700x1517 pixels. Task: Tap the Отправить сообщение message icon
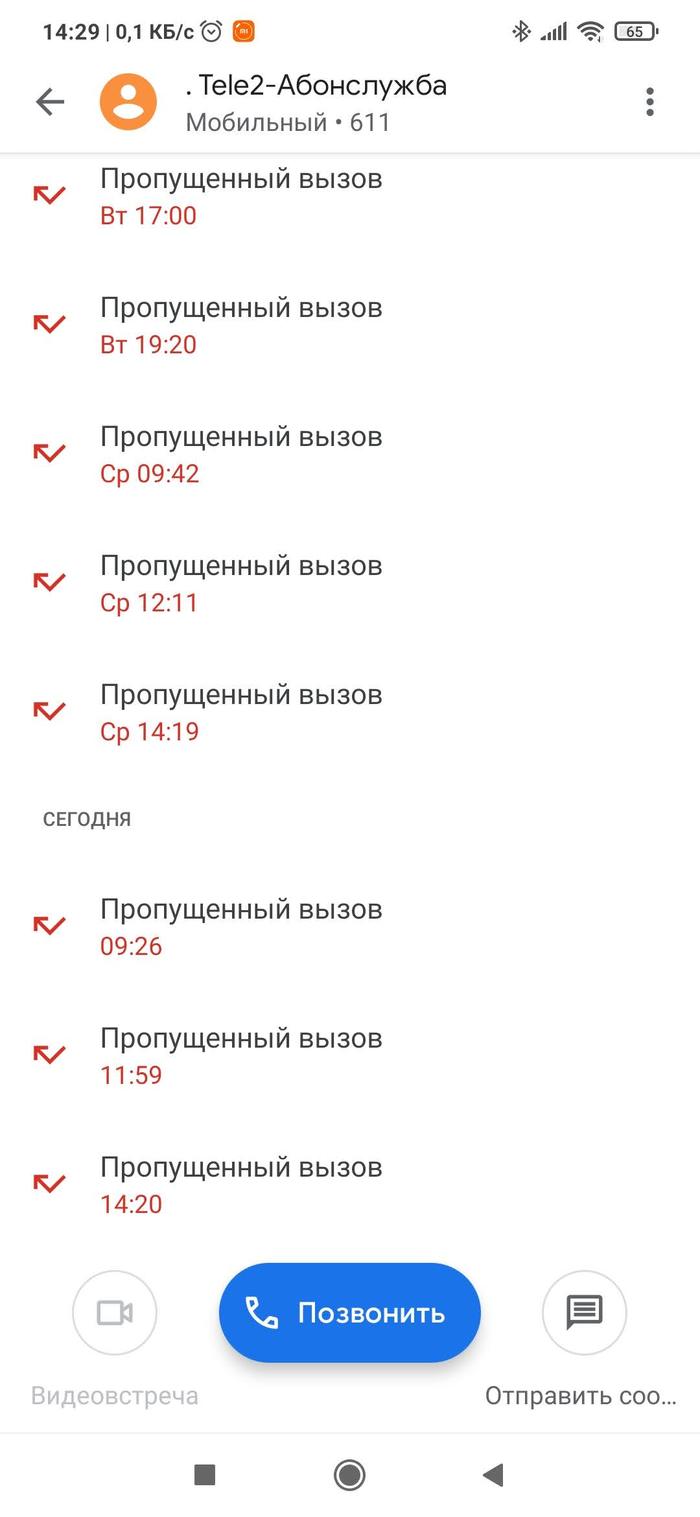(x=584, y=1312)
